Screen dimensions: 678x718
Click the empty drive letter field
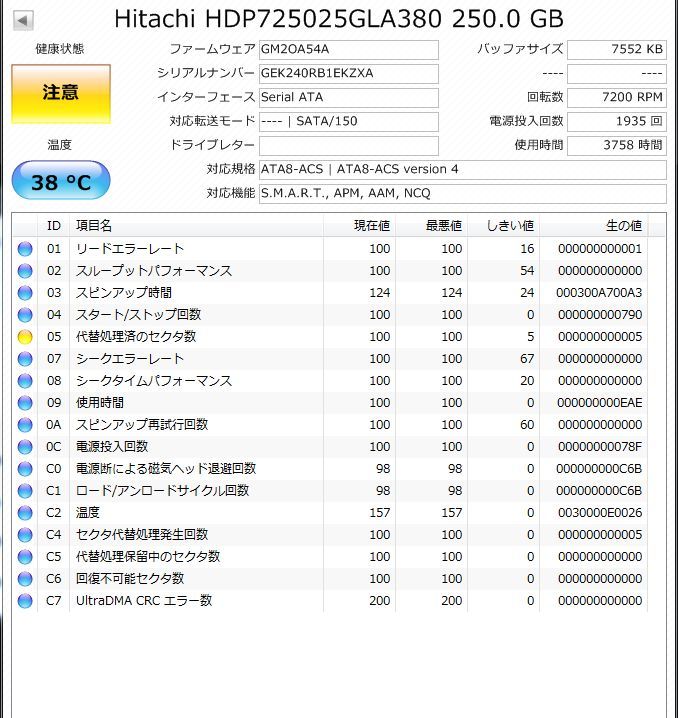click(x=348, y=145)
